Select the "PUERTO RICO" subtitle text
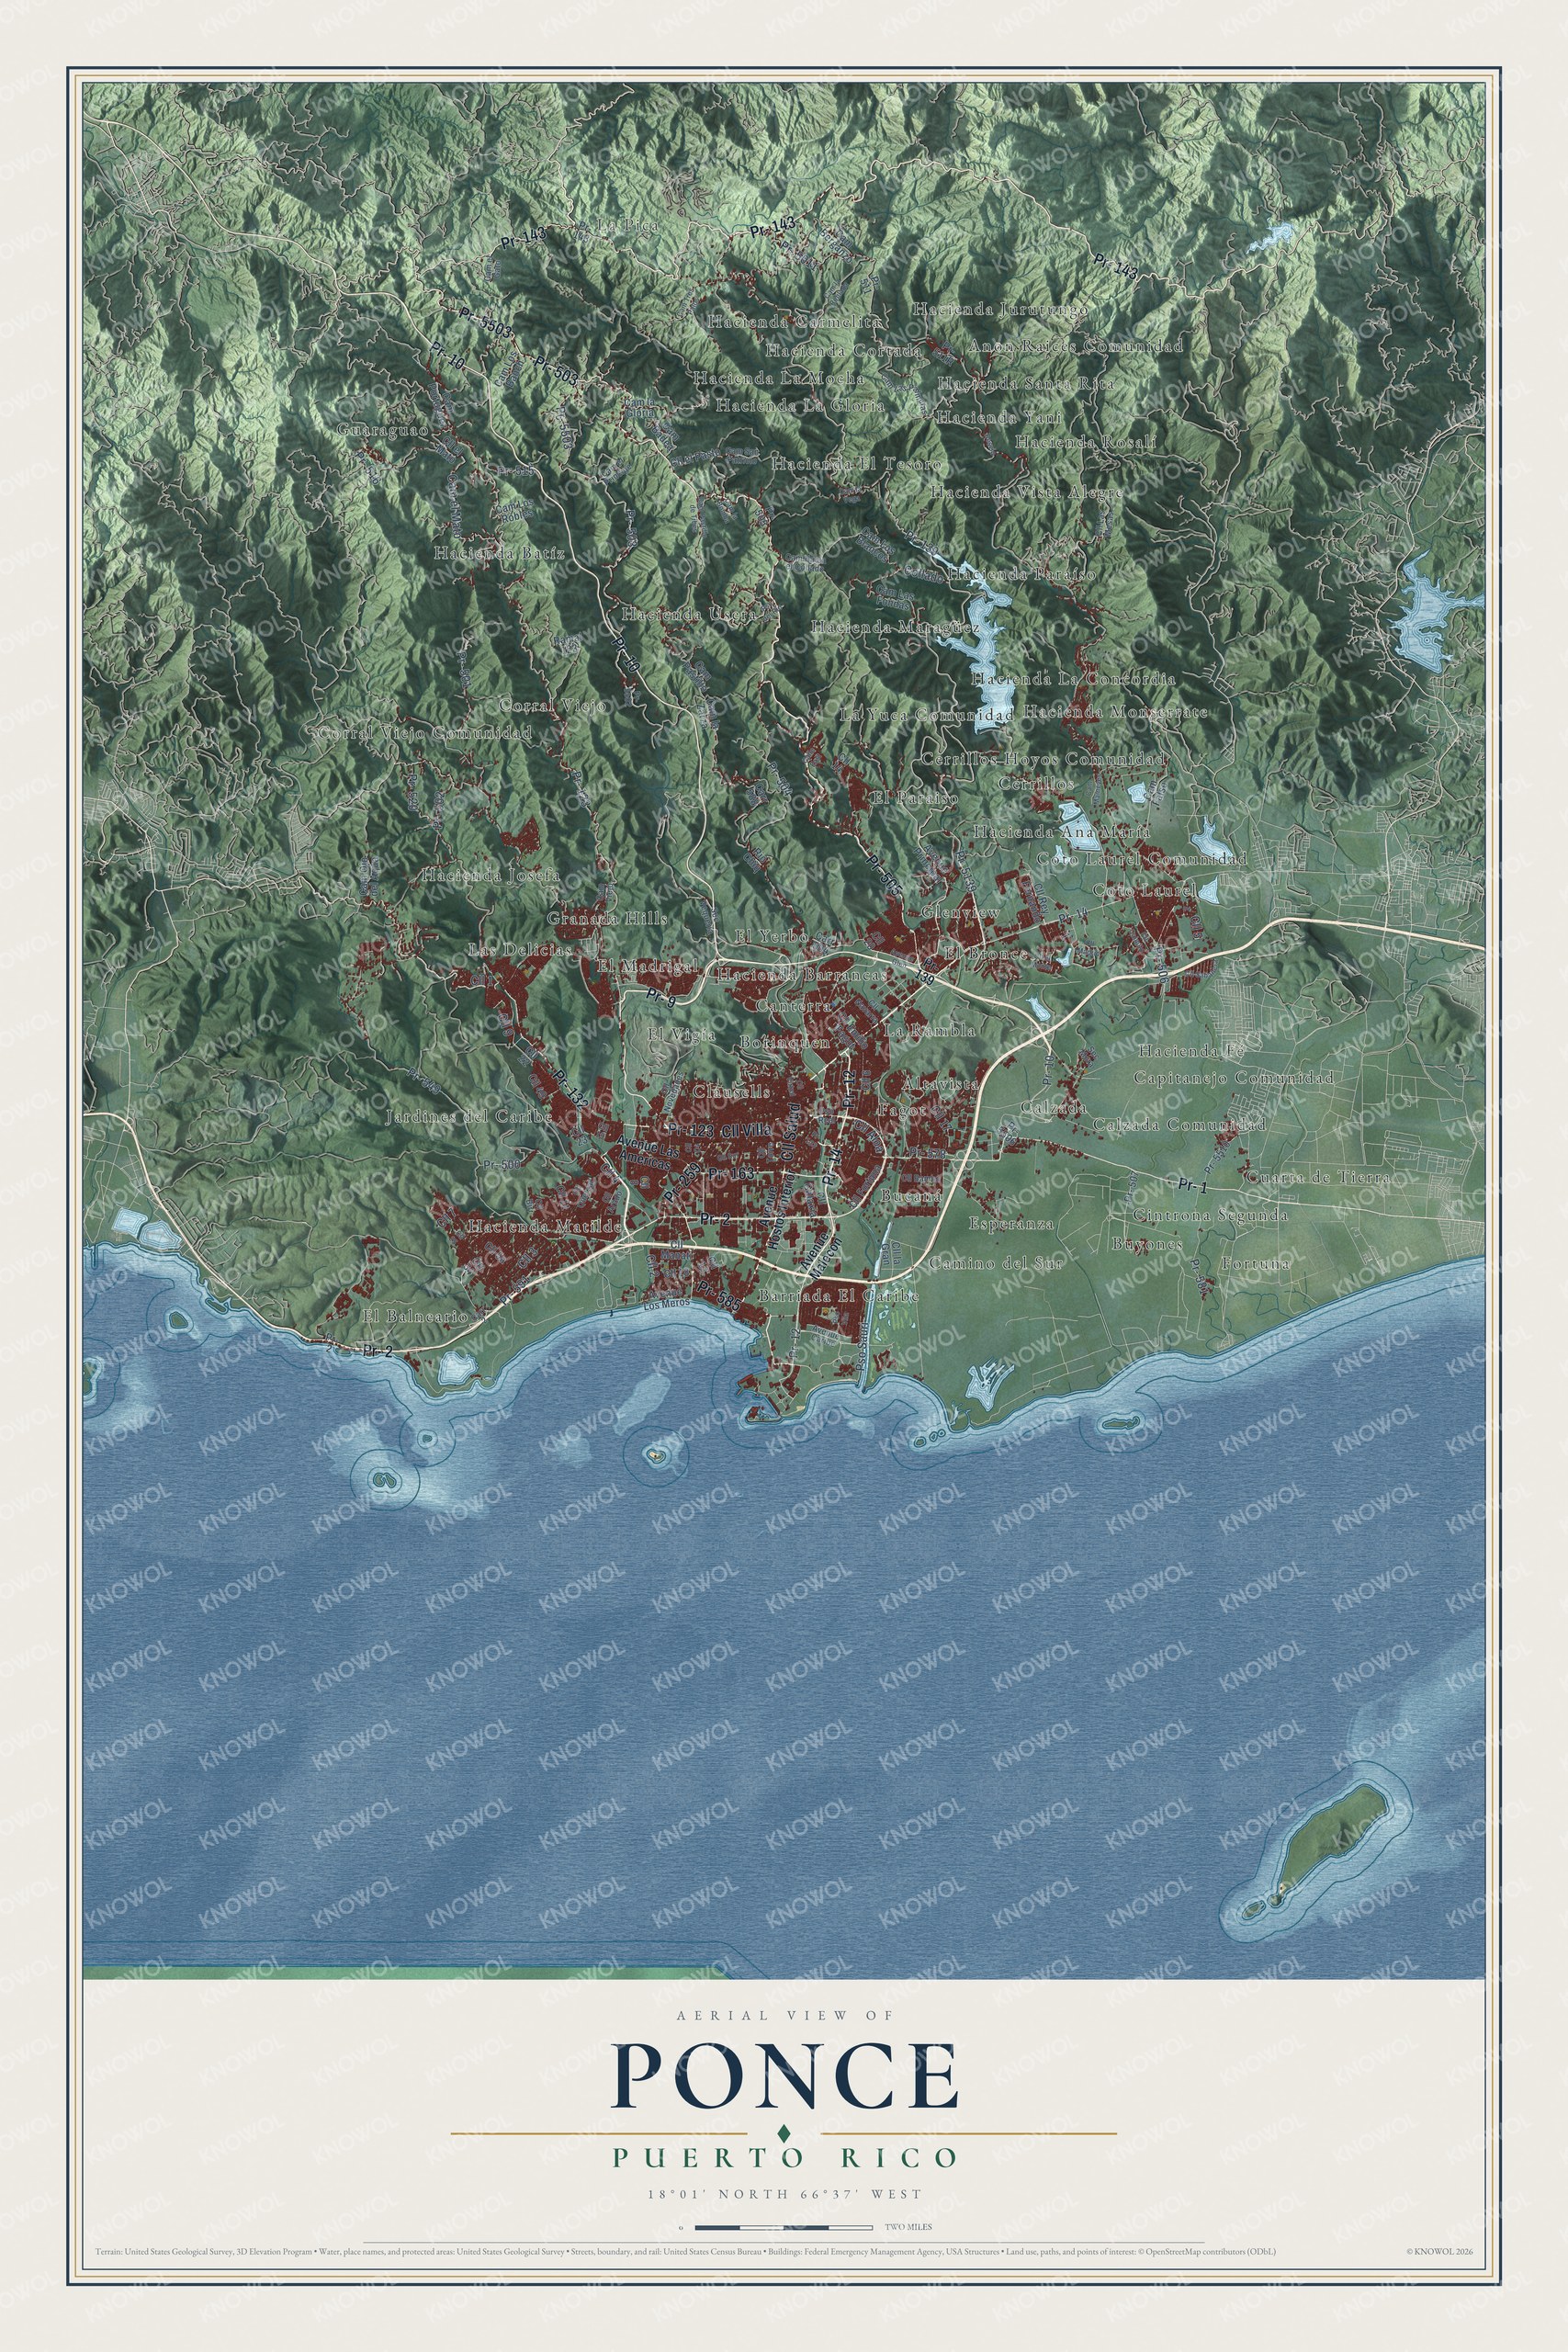This screenshot has width=1568, height=2352. pos(784,2158)
